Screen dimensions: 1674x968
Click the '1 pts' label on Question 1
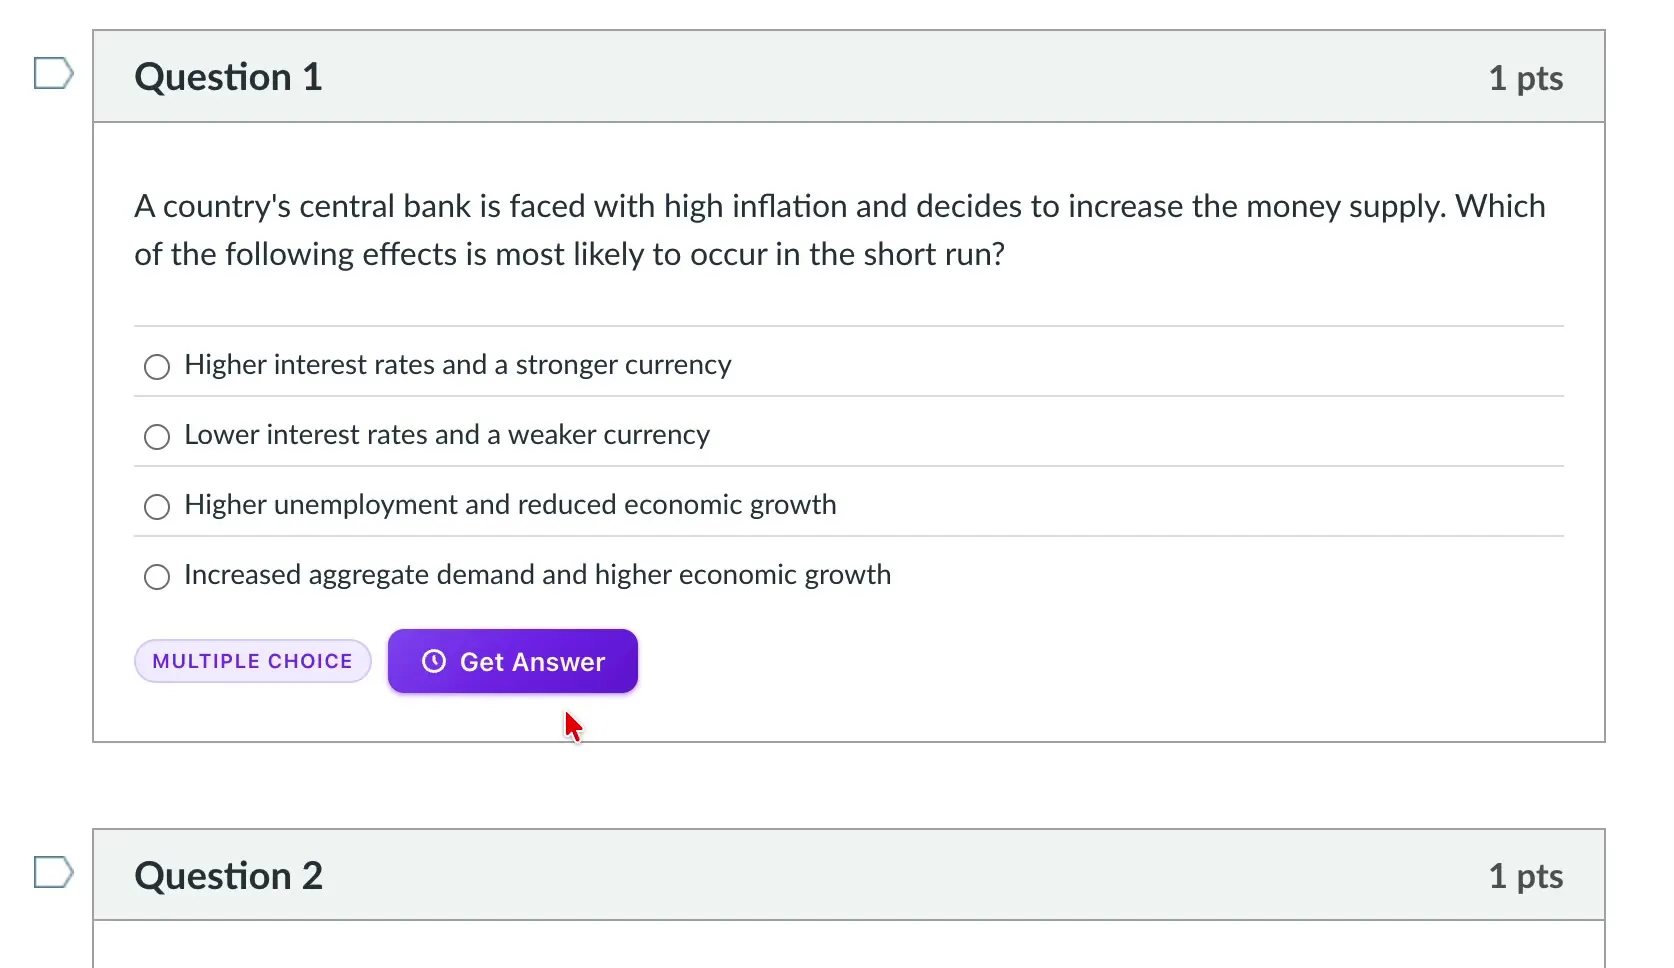(x=1526, y=78)
